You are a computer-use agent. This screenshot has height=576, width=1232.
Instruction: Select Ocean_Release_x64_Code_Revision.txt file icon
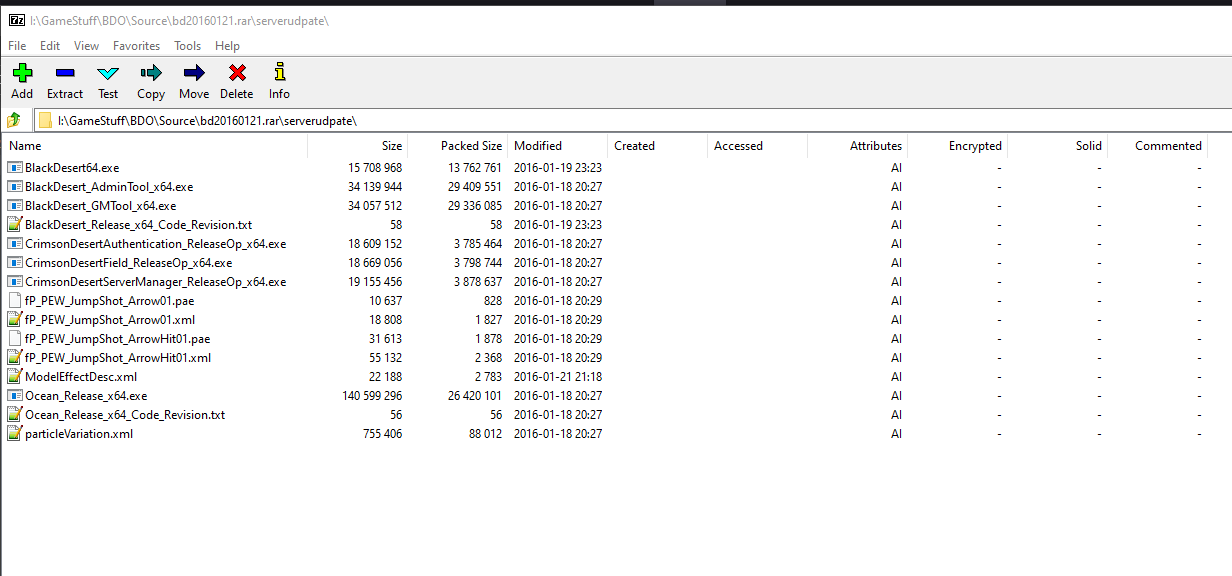[14, 415]
